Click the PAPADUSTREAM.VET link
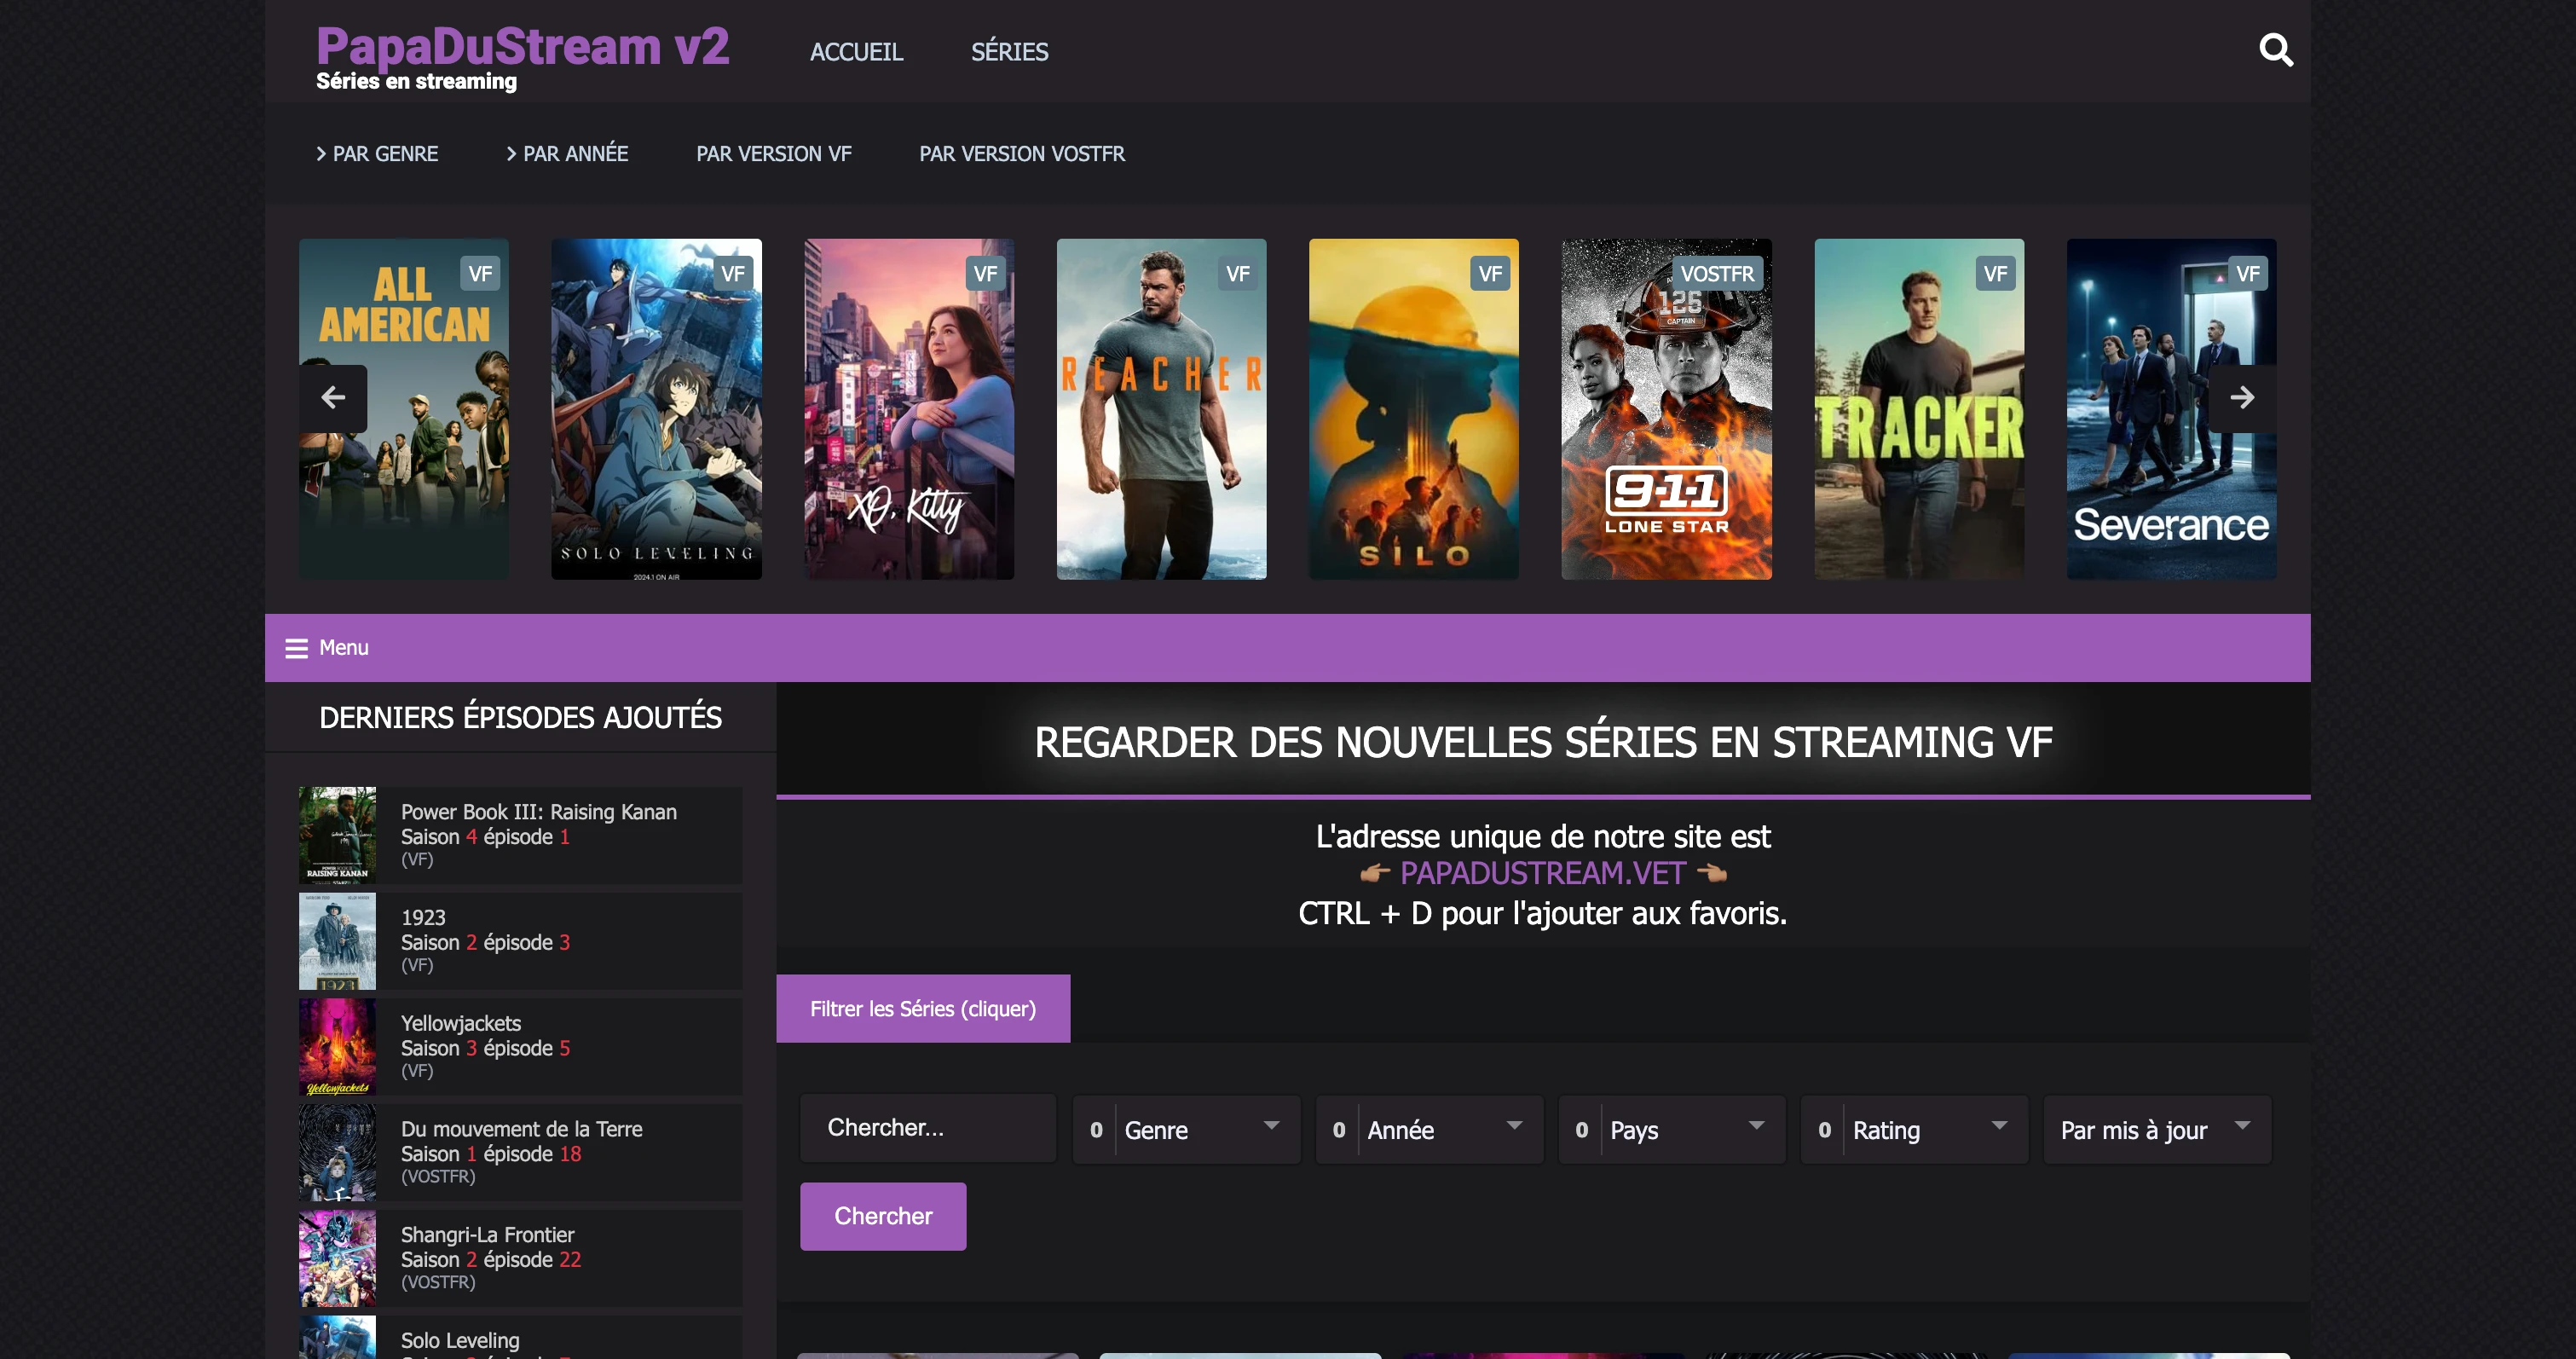 point(1542,873)
